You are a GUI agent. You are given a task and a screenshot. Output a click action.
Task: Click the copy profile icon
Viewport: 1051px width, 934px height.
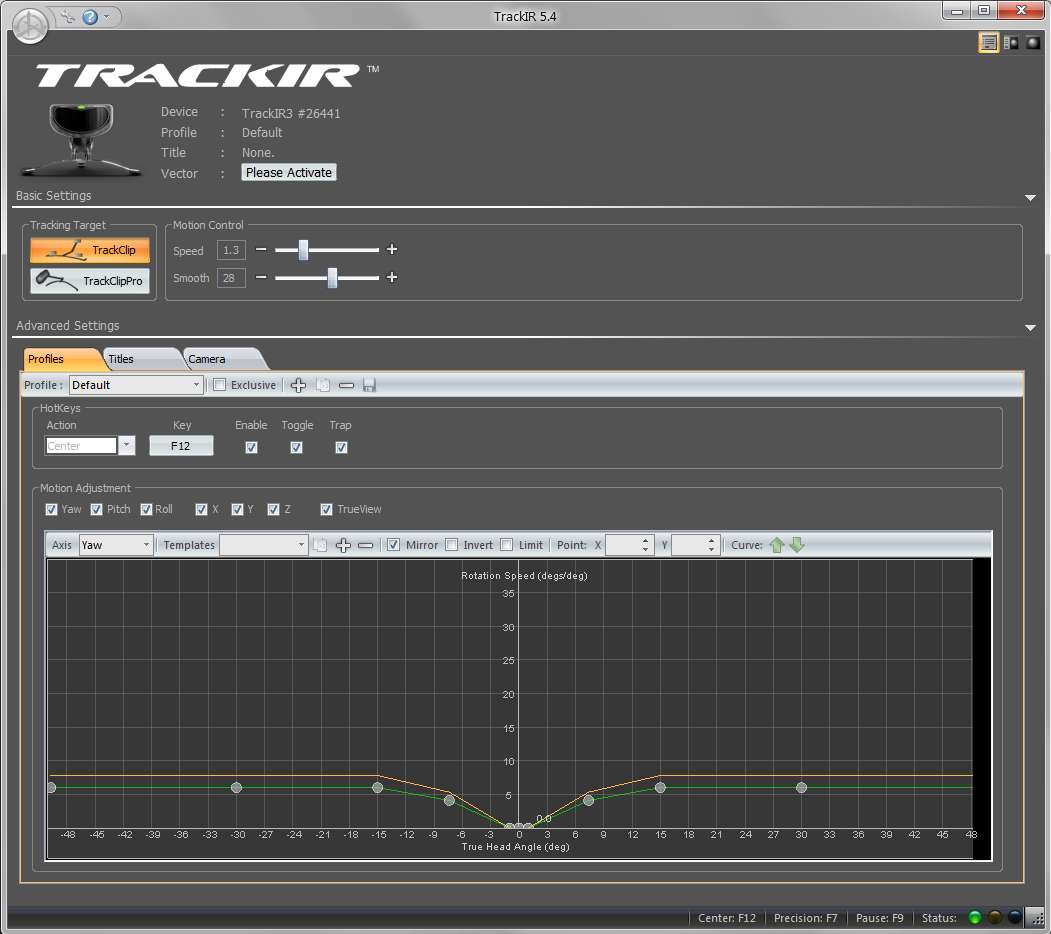[x=323, y=385]
